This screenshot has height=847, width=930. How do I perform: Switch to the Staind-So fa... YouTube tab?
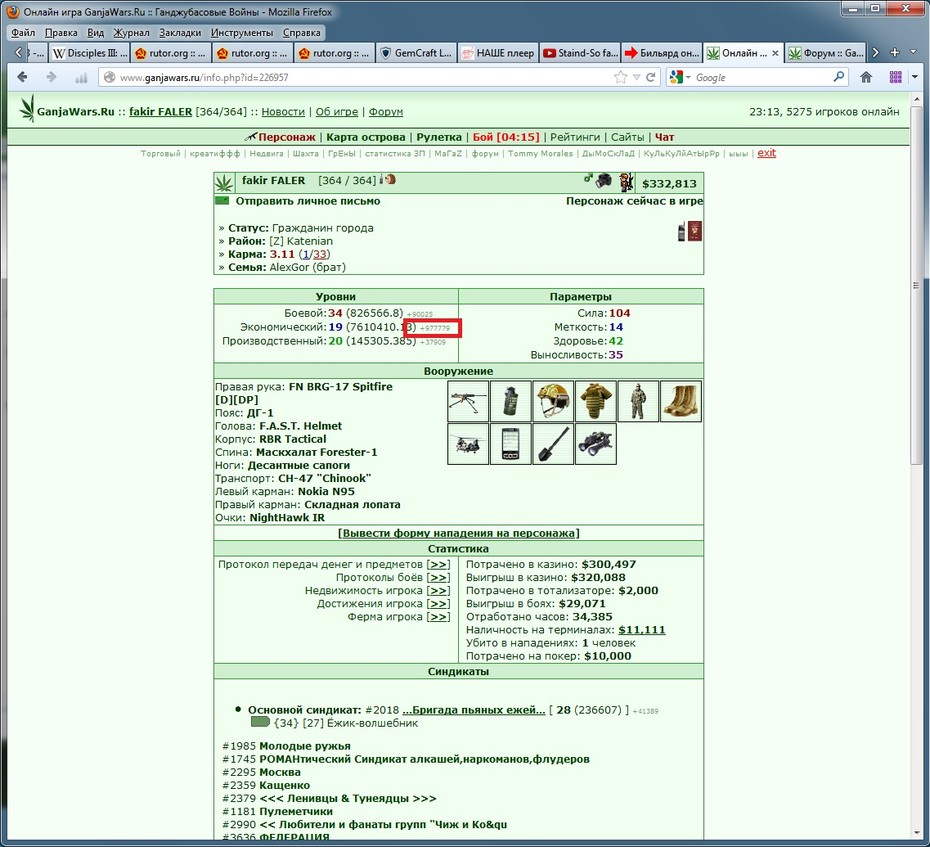click(x=579, y=53)
